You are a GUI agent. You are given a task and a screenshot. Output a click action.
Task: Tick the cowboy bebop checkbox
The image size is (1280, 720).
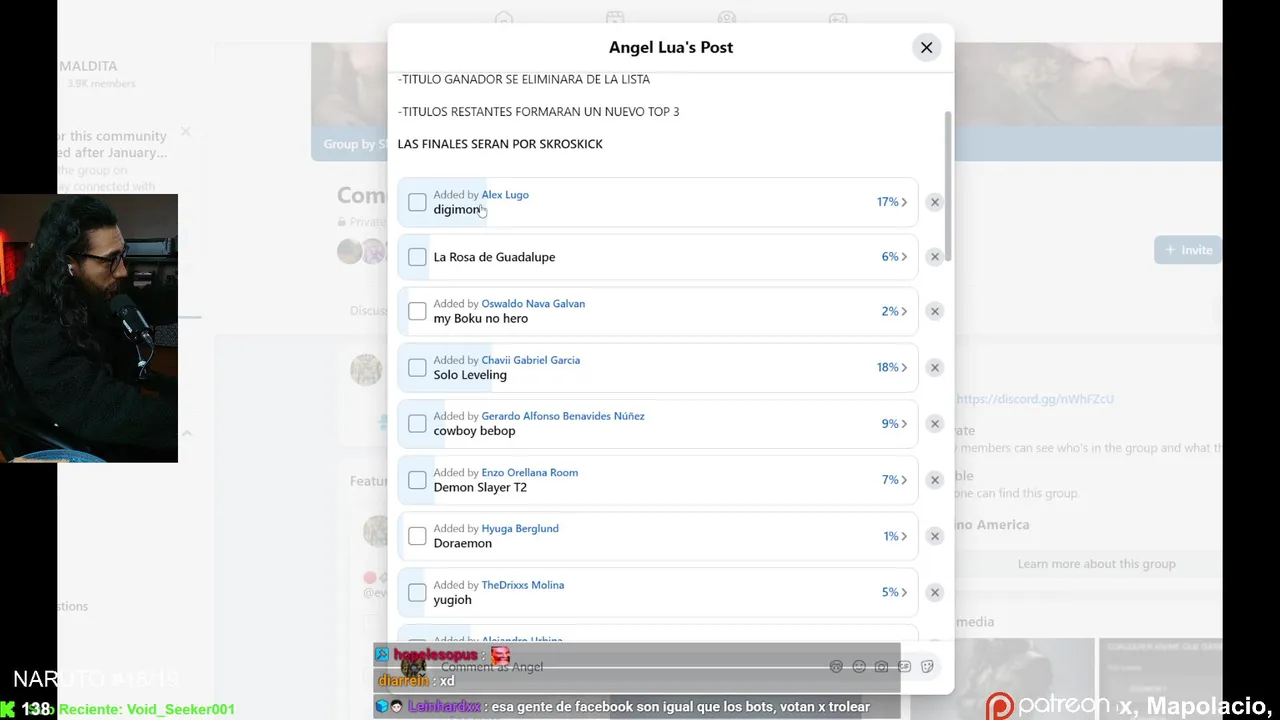tap(417, 423)
